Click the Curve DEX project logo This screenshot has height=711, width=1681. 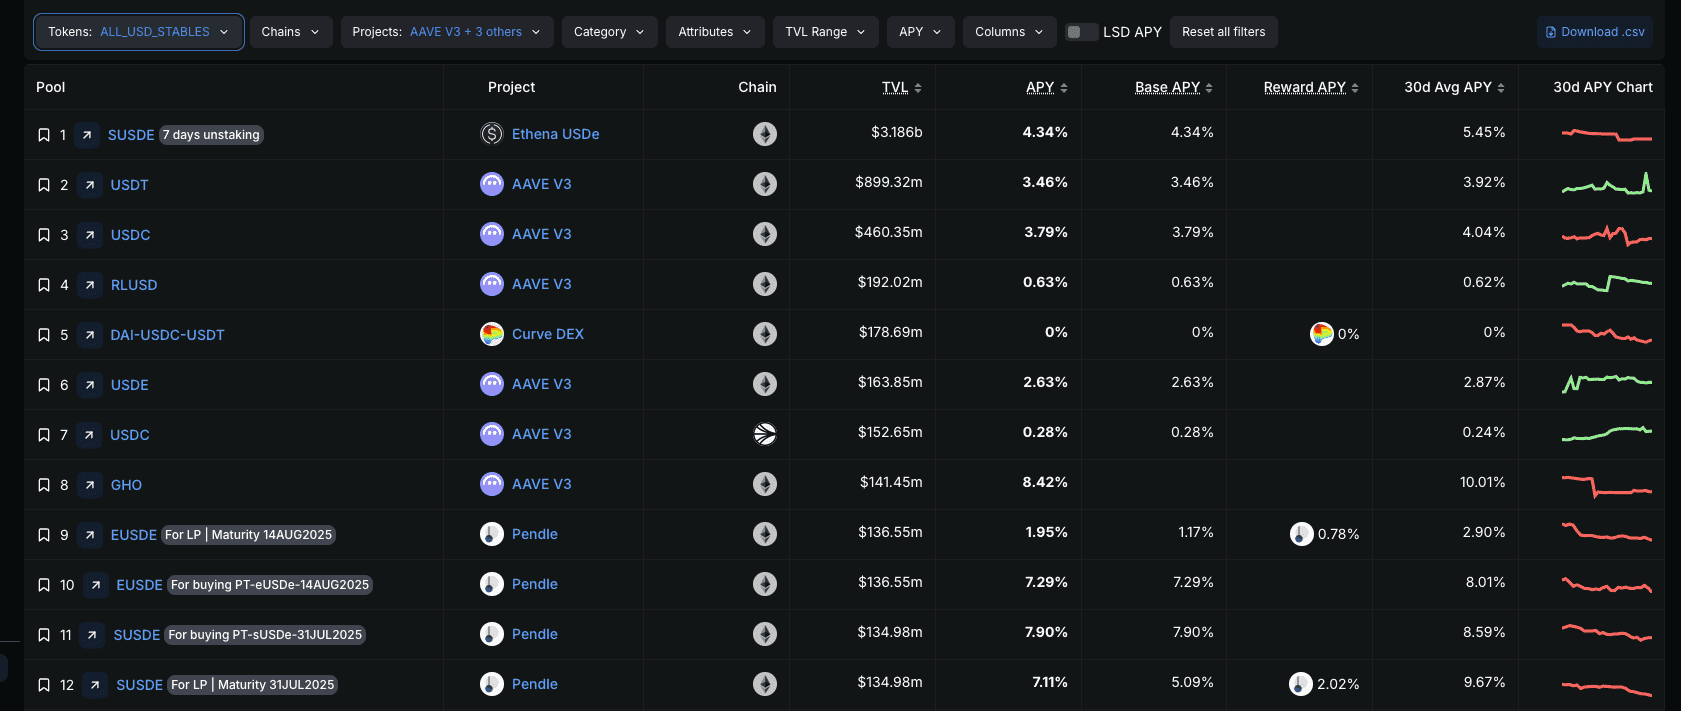pos(492,334)
